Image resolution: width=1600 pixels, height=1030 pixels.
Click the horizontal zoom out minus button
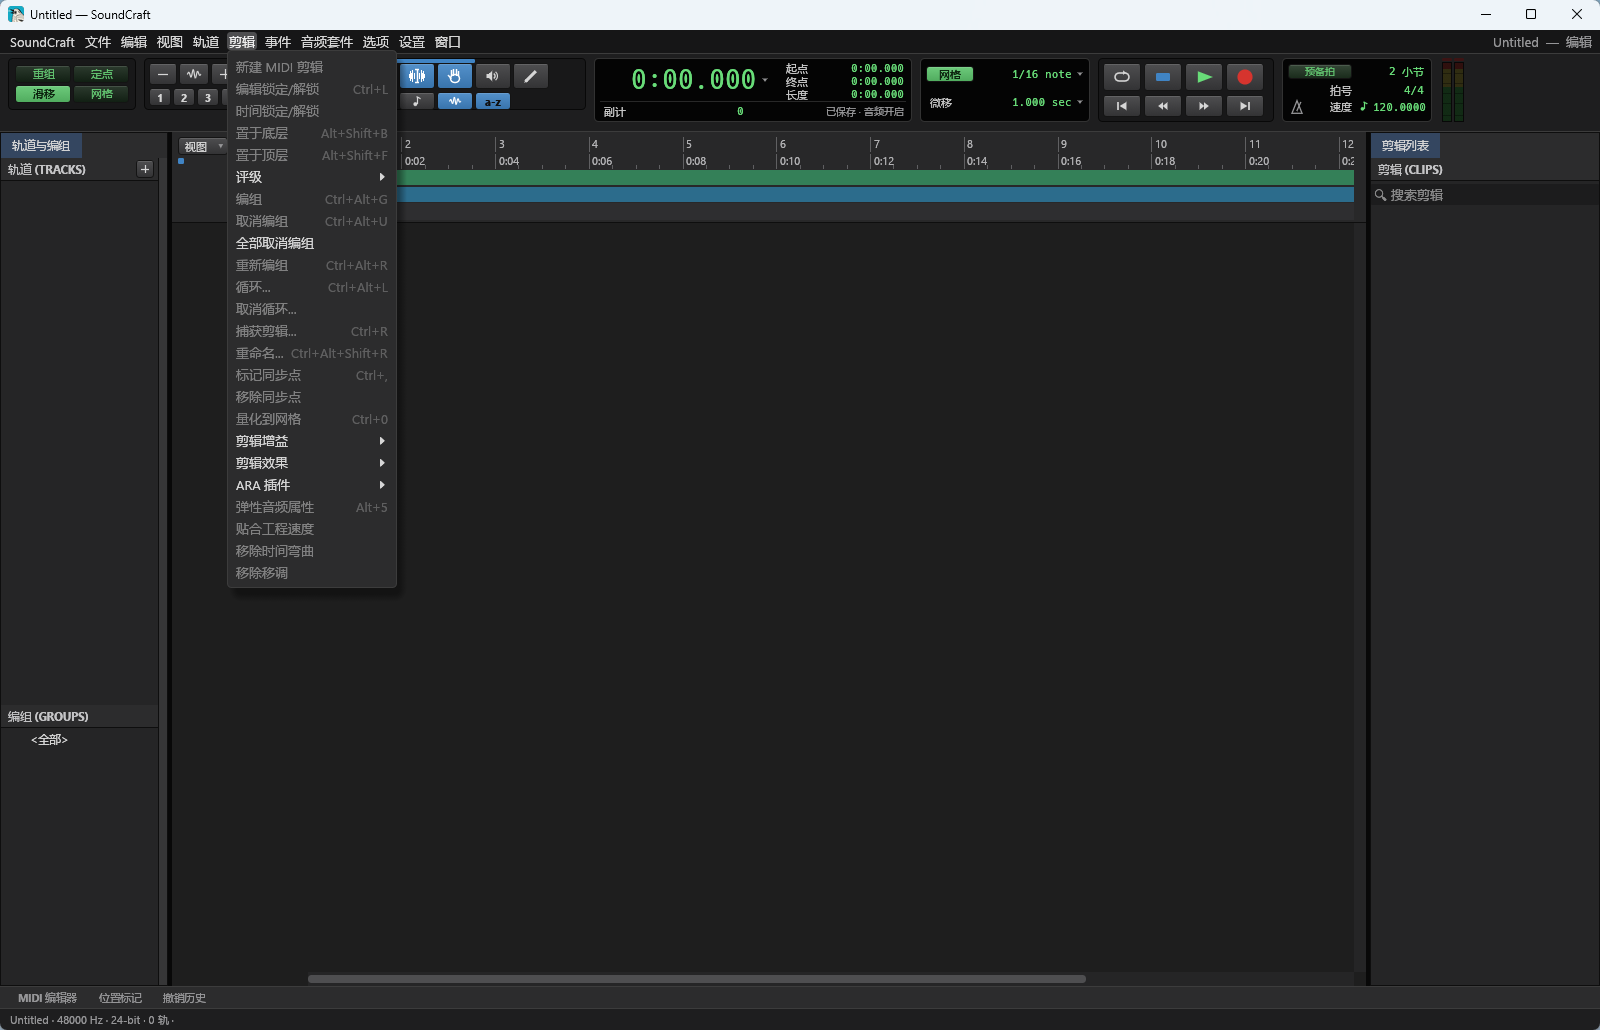pos(163,74)
